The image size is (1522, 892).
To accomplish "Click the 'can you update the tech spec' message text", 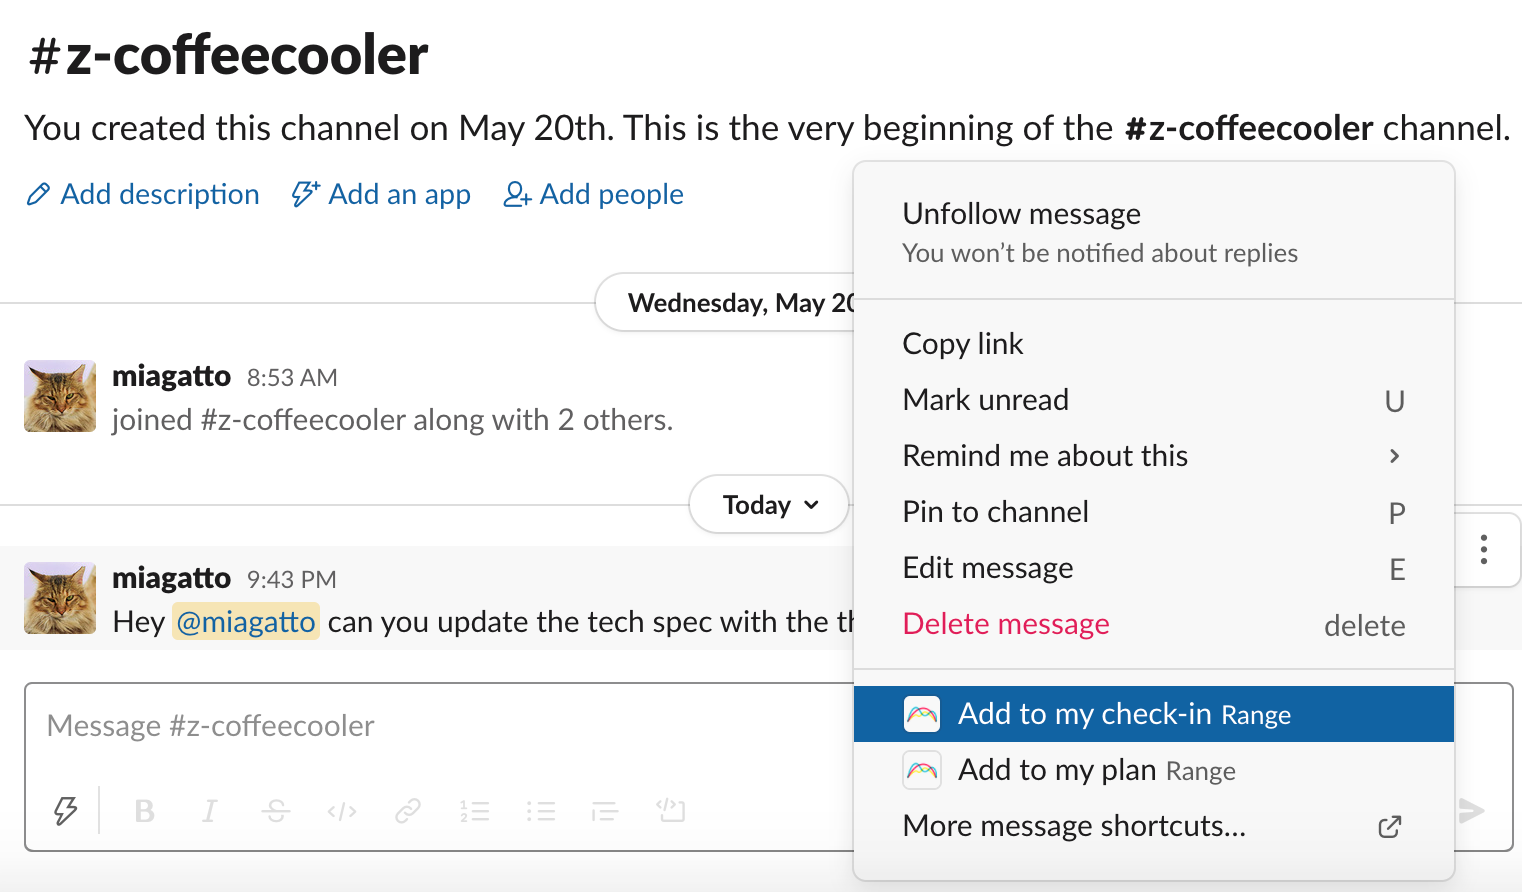I will click(x=591, y=622).
